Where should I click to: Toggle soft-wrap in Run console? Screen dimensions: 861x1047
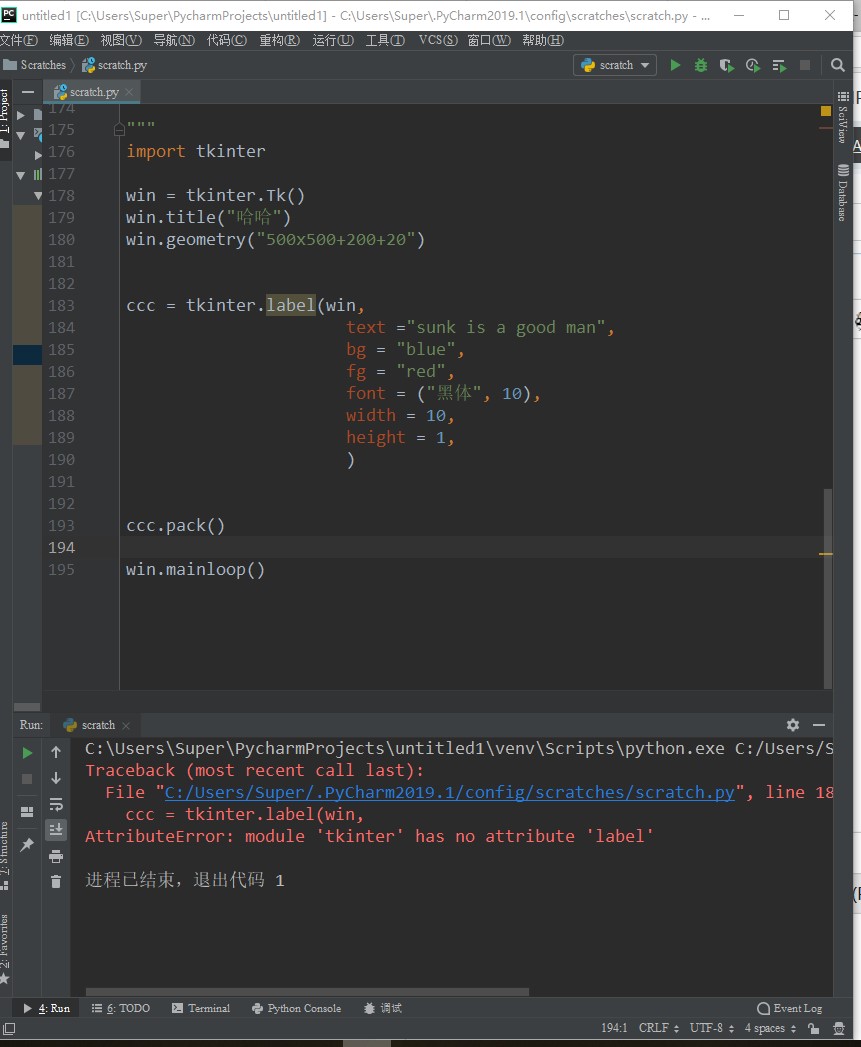[x=56, y=804]
